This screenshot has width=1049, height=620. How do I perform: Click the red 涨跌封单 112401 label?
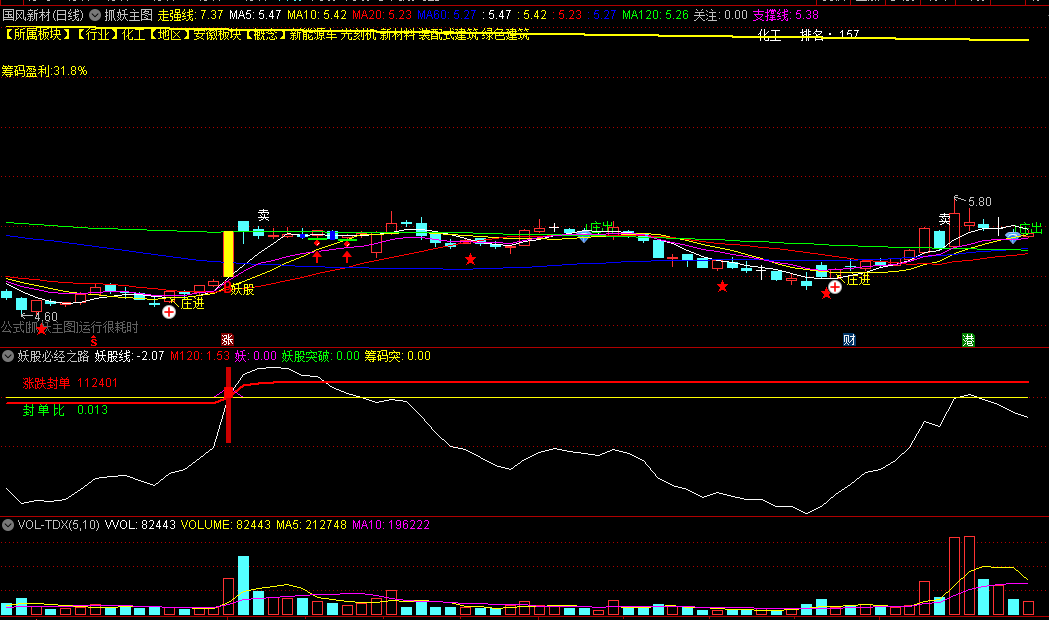pyautogui.click(x=70, y=383)
